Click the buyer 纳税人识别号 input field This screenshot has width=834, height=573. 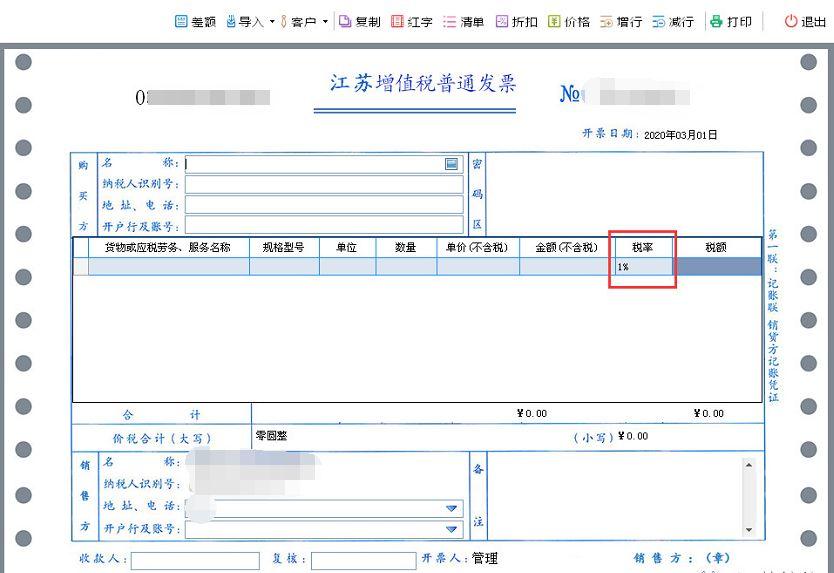tap(324, 184)
